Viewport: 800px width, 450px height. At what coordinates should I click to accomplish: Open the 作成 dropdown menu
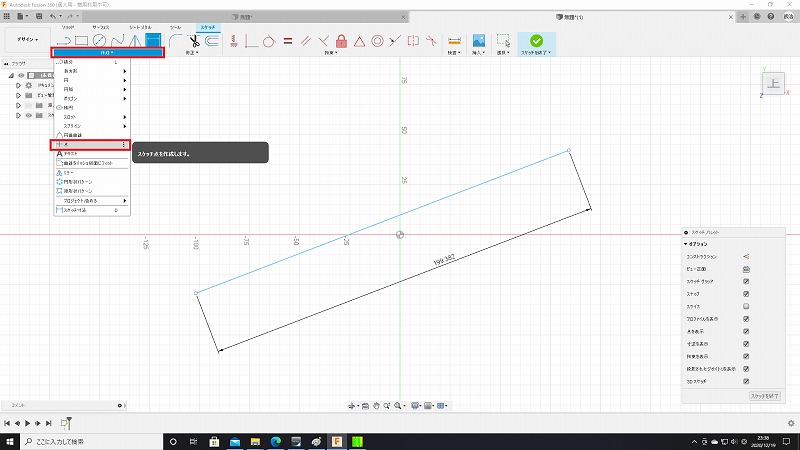(106, 52)
